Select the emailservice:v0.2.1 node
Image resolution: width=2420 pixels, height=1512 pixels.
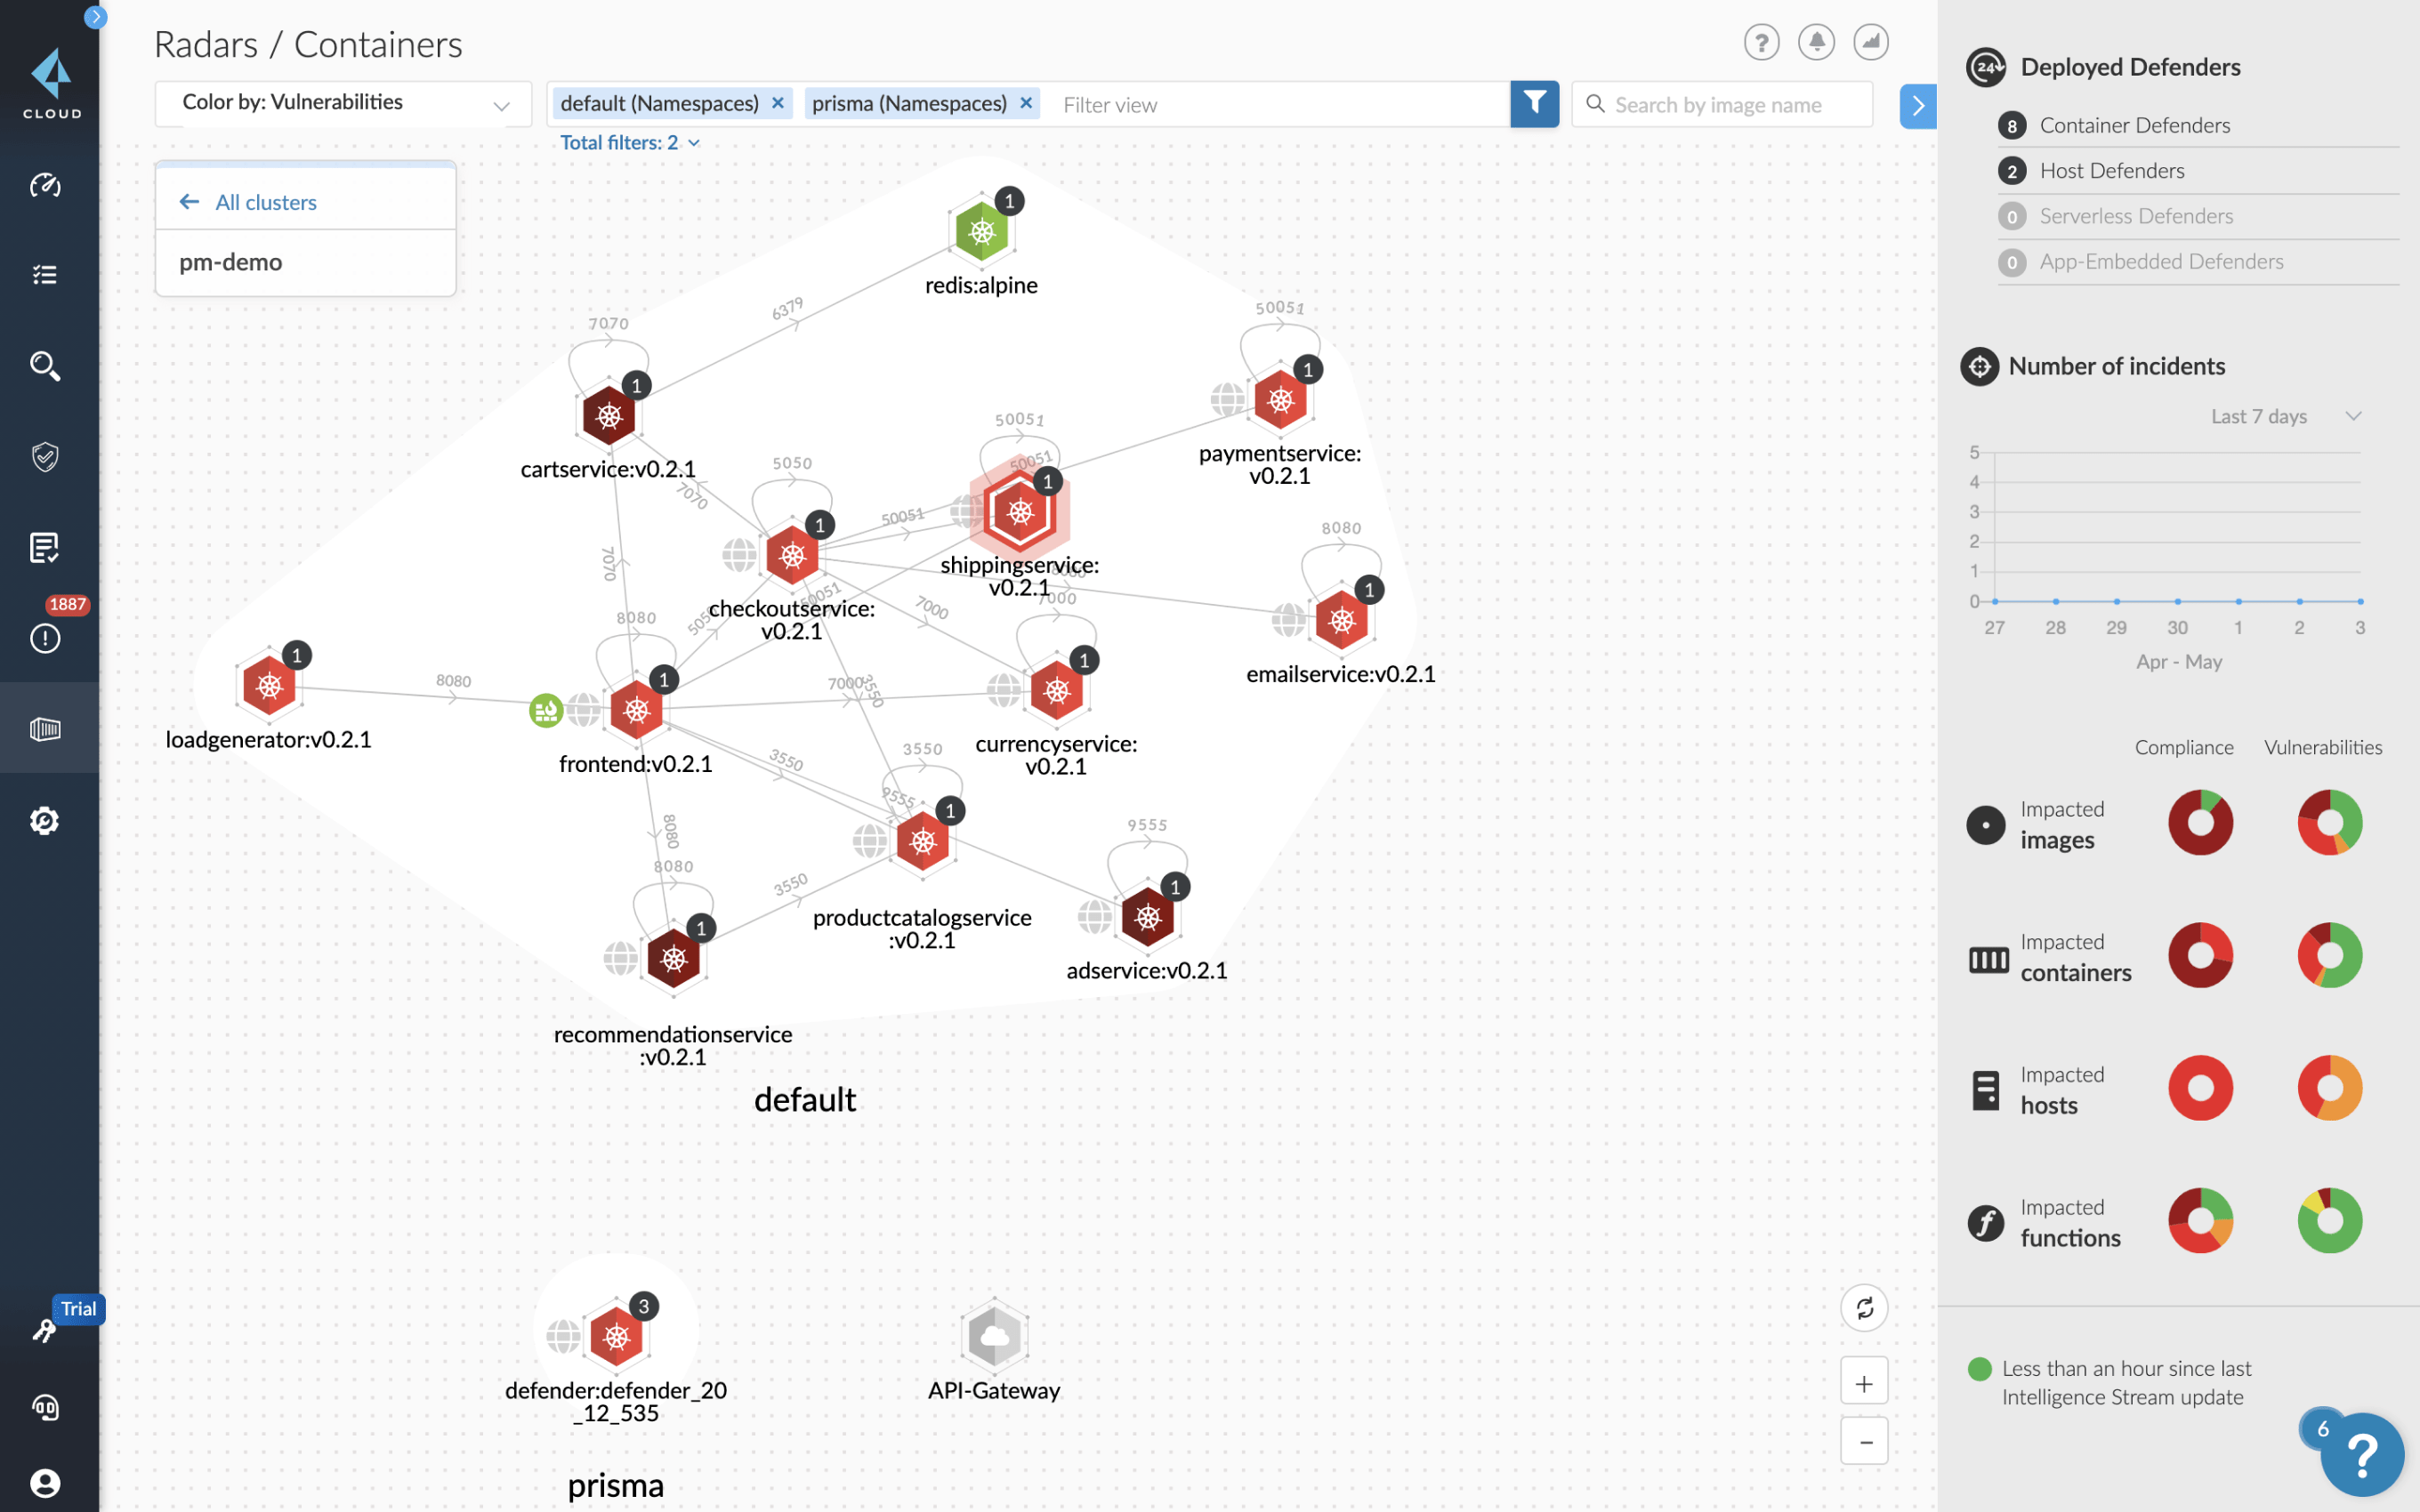(1341, 620)
